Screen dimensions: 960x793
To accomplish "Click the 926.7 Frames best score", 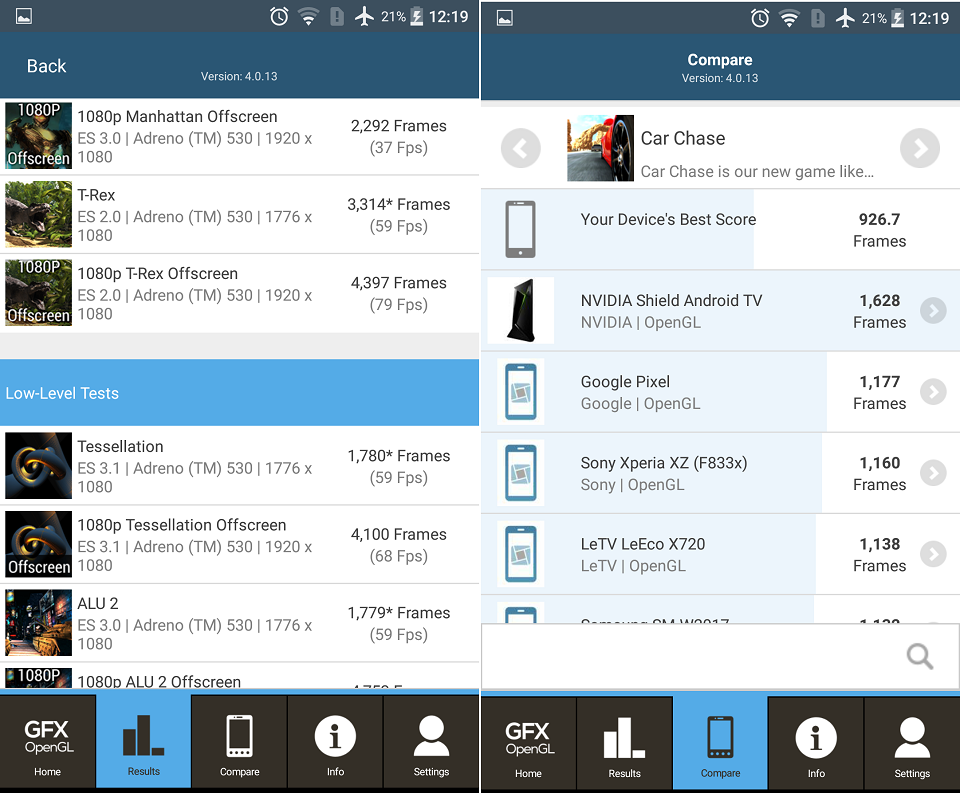I will (x=879, y=230).
